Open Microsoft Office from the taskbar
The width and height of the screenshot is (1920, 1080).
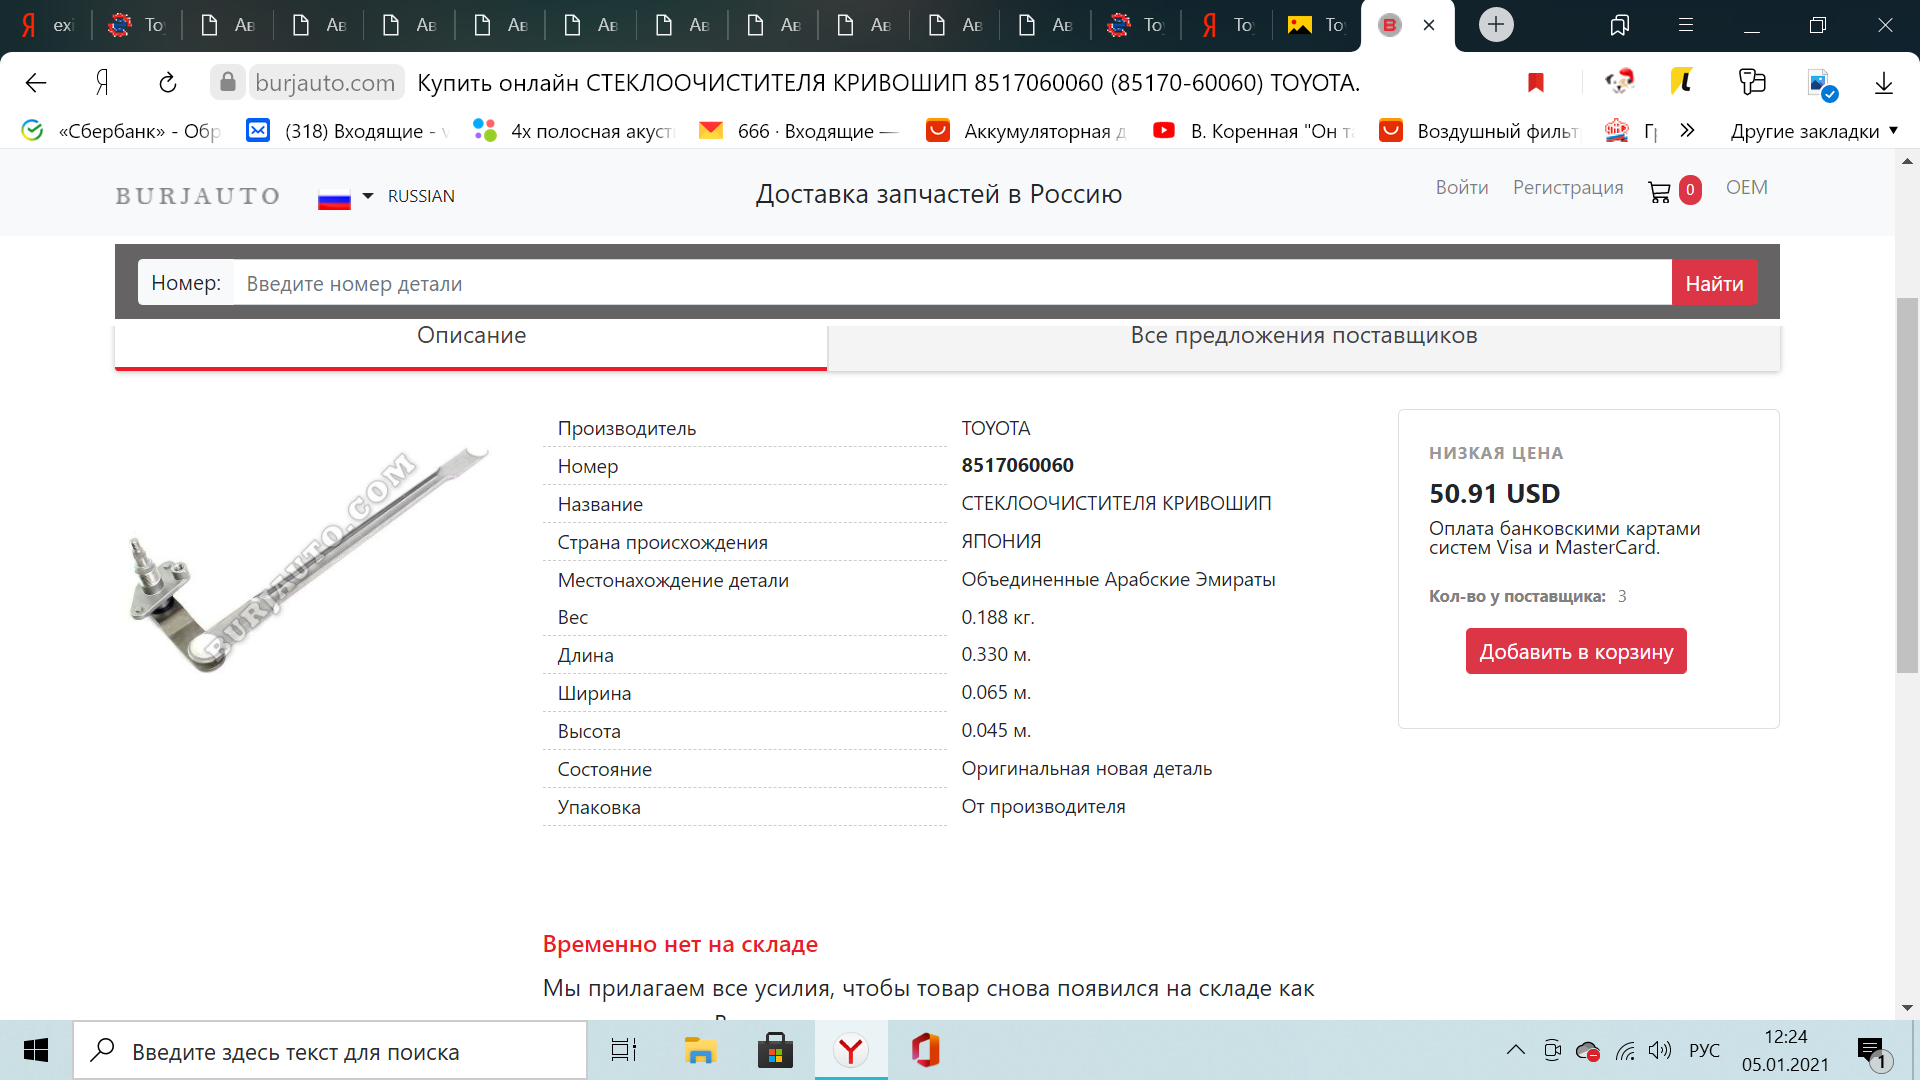[x=926, y=1050]
